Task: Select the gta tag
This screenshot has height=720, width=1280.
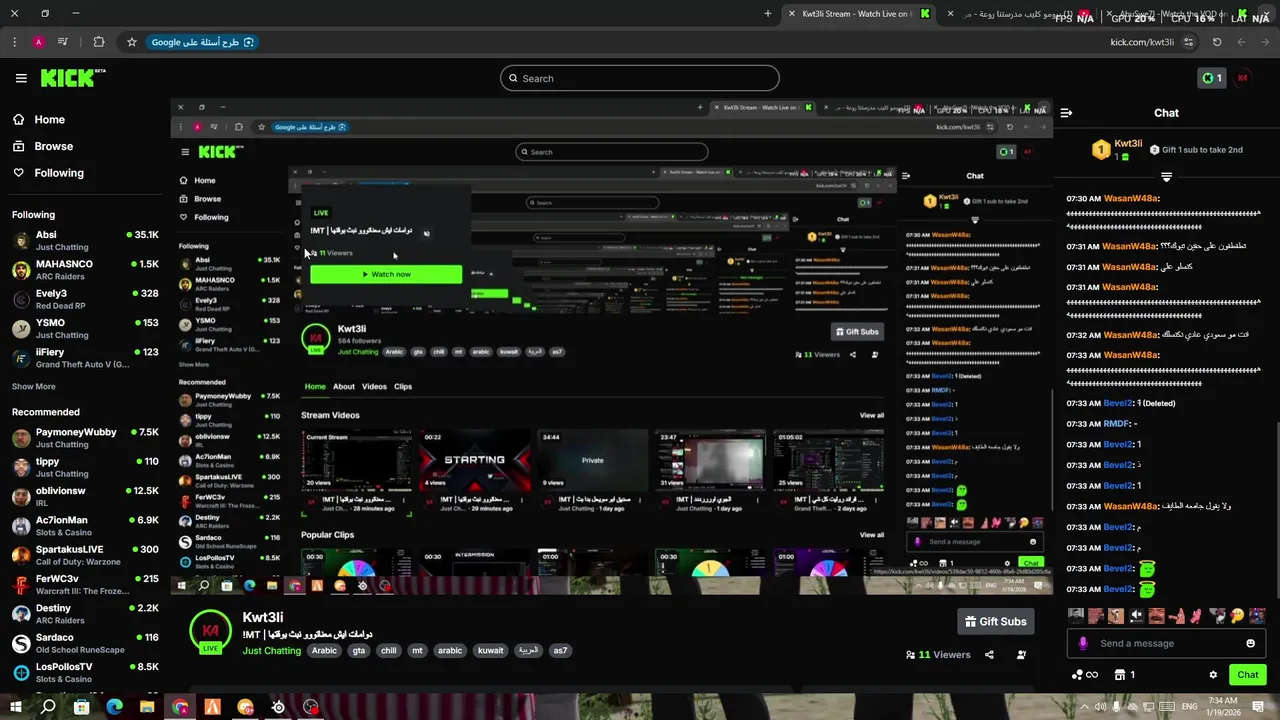Action: click(x=359, y=650)
